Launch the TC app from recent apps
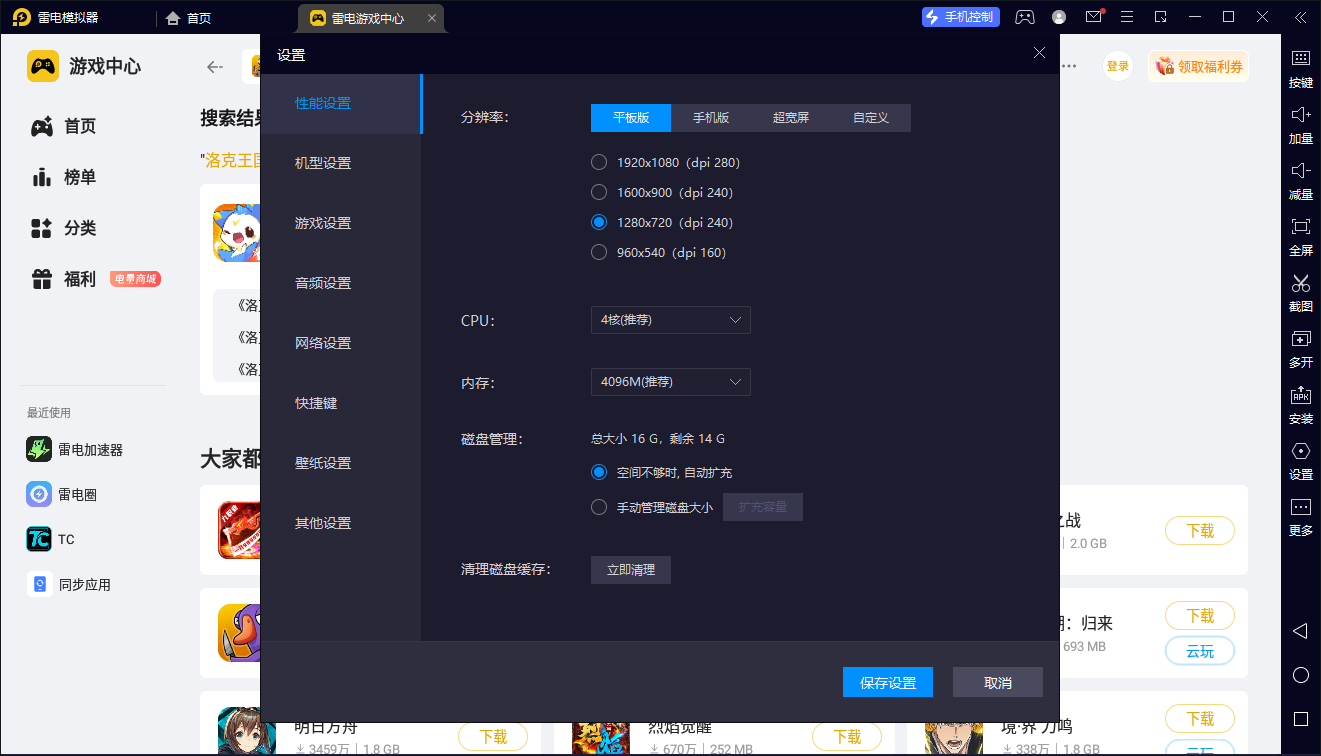The image size is (1321, 756). (51, 539)
